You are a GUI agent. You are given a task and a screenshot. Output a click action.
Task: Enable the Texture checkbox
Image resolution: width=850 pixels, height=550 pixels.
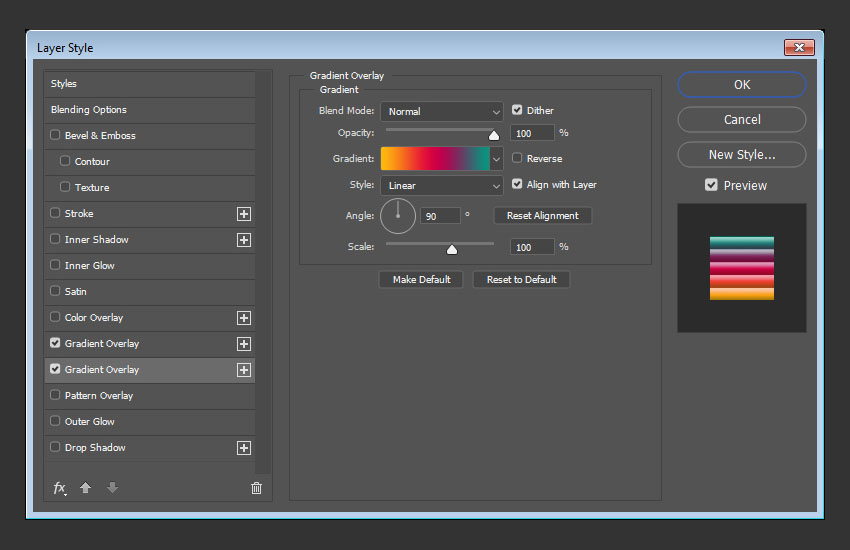click(x=65, y=186)
